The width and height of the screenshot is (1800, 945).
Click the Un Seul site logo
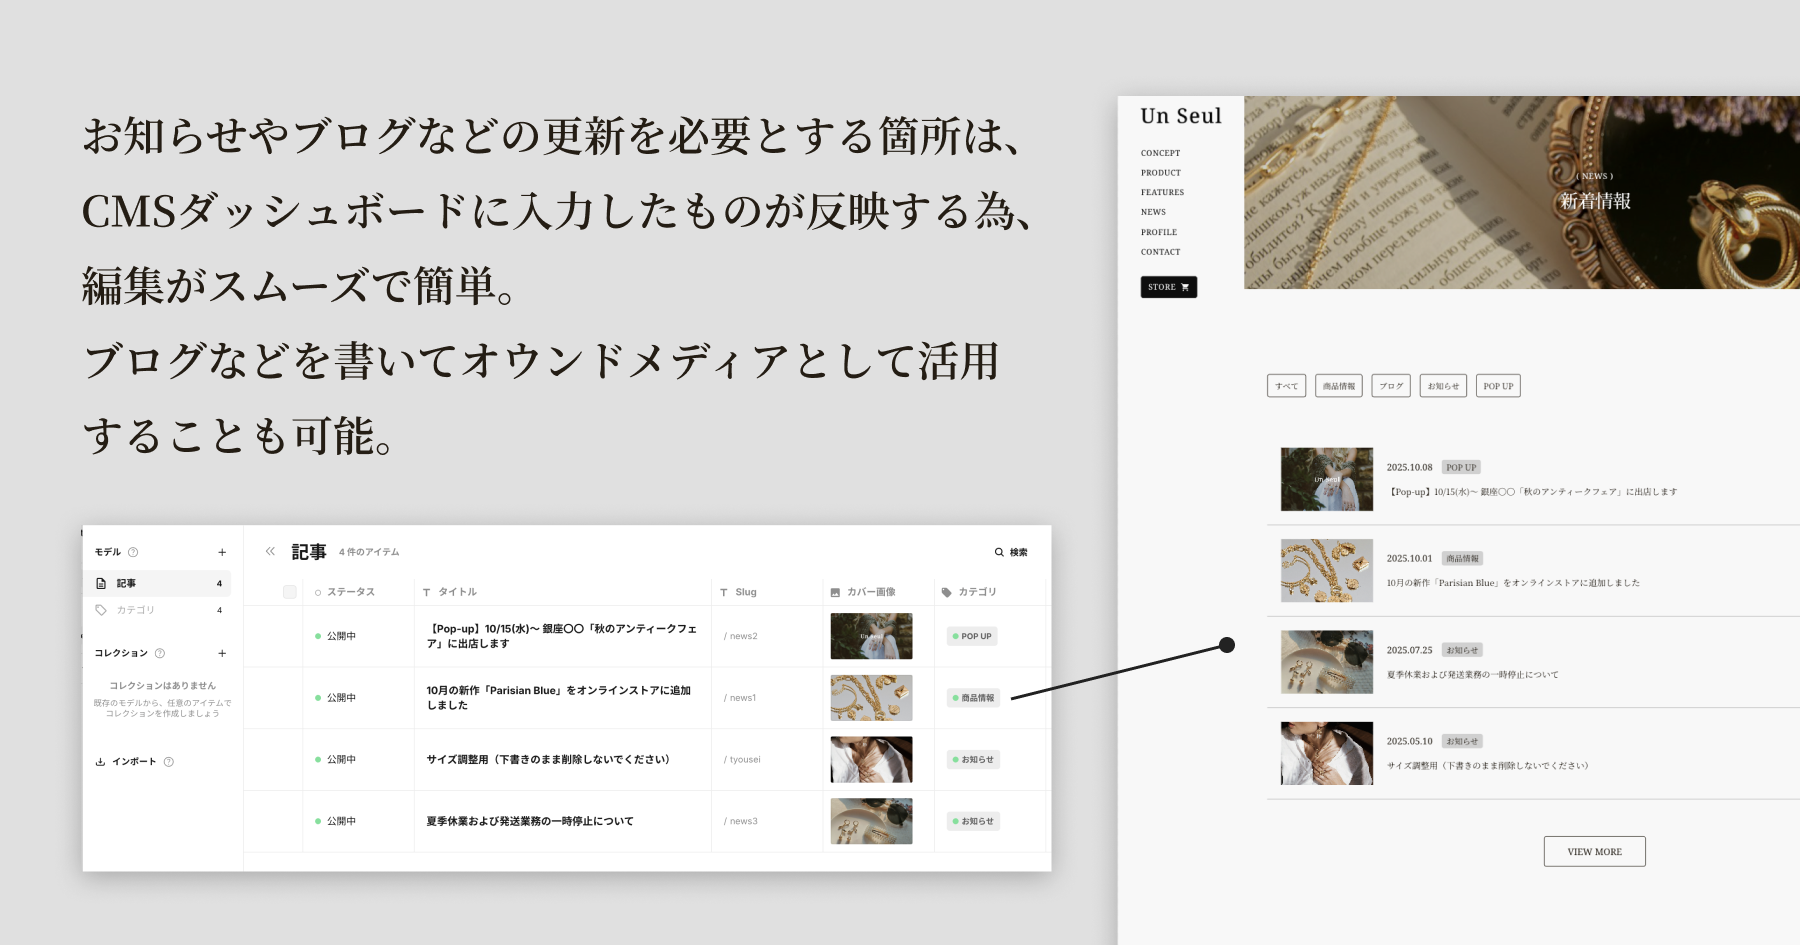[x=1181, y=116]
